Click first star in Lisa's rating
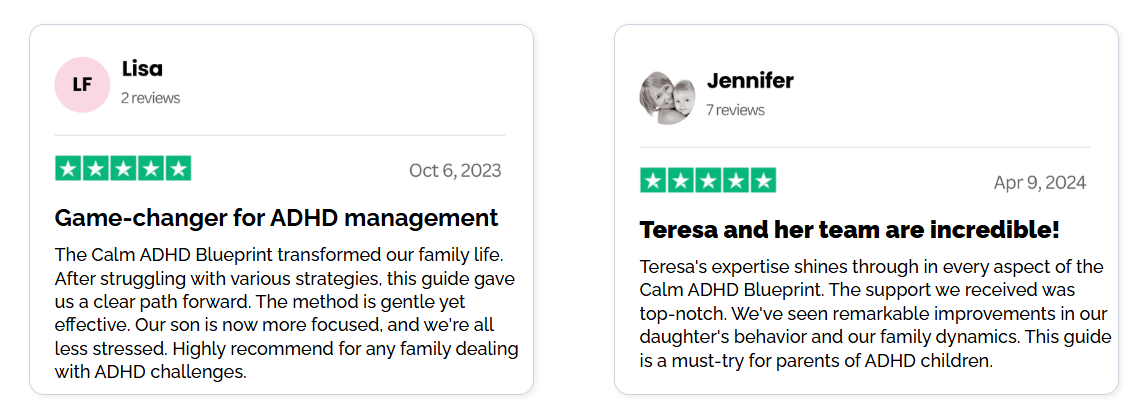This screenshot has width=1143, height=414. click(68, 169)
